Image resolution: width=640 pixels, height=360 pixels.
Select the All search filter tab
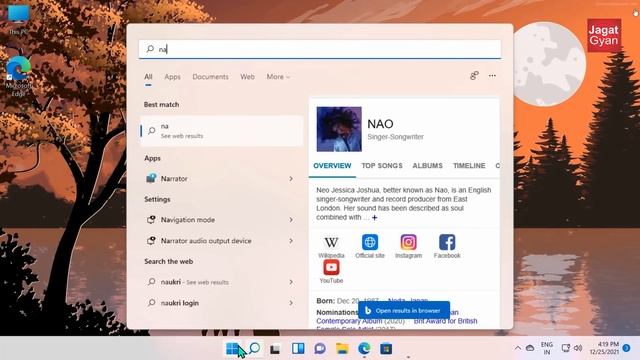[x=148, y=77]
